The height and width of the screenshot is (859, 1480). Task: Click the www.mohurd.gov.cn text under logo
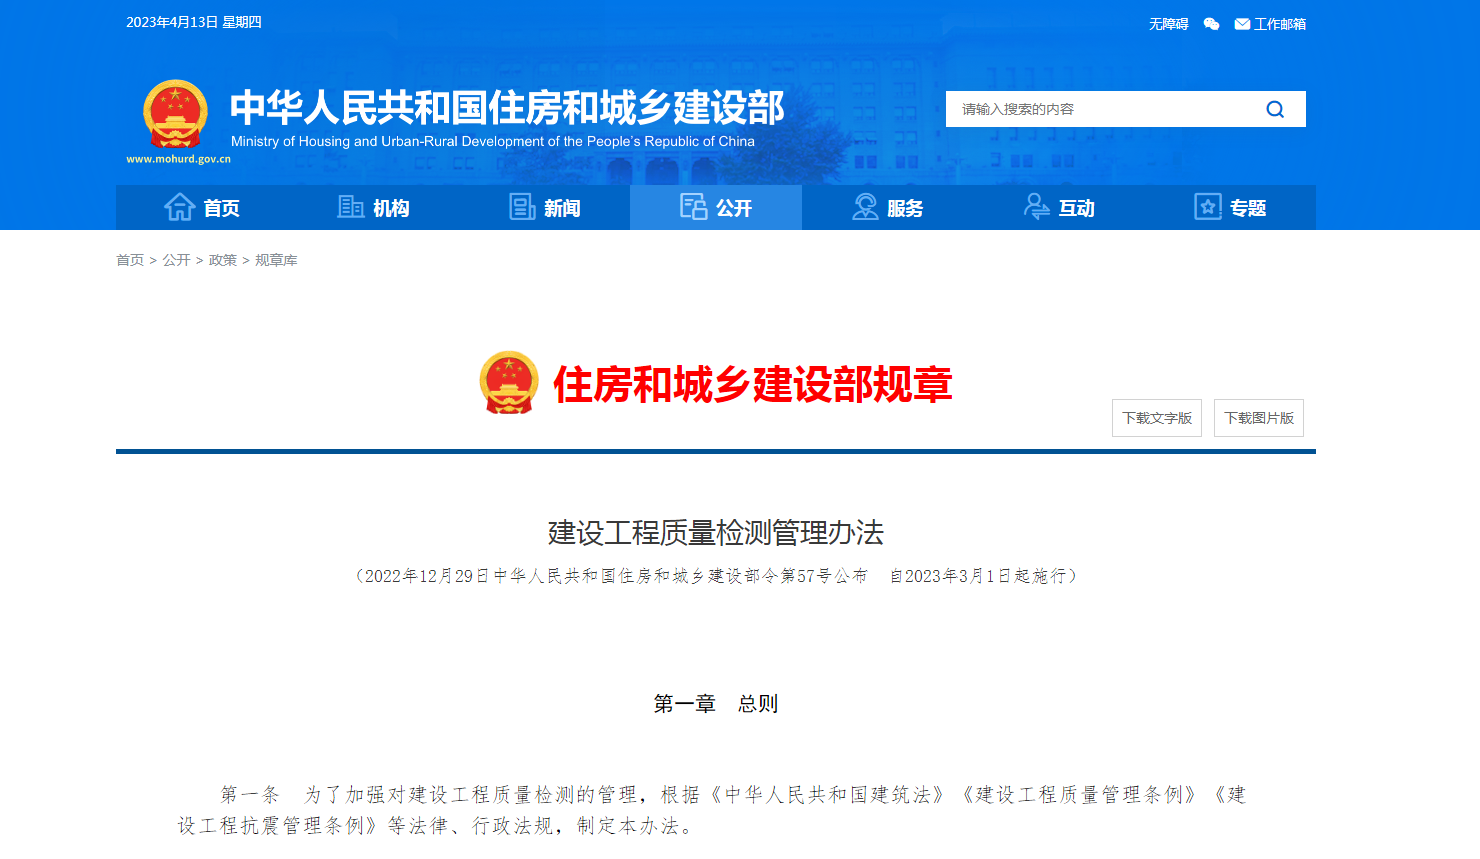pos(178,159)
